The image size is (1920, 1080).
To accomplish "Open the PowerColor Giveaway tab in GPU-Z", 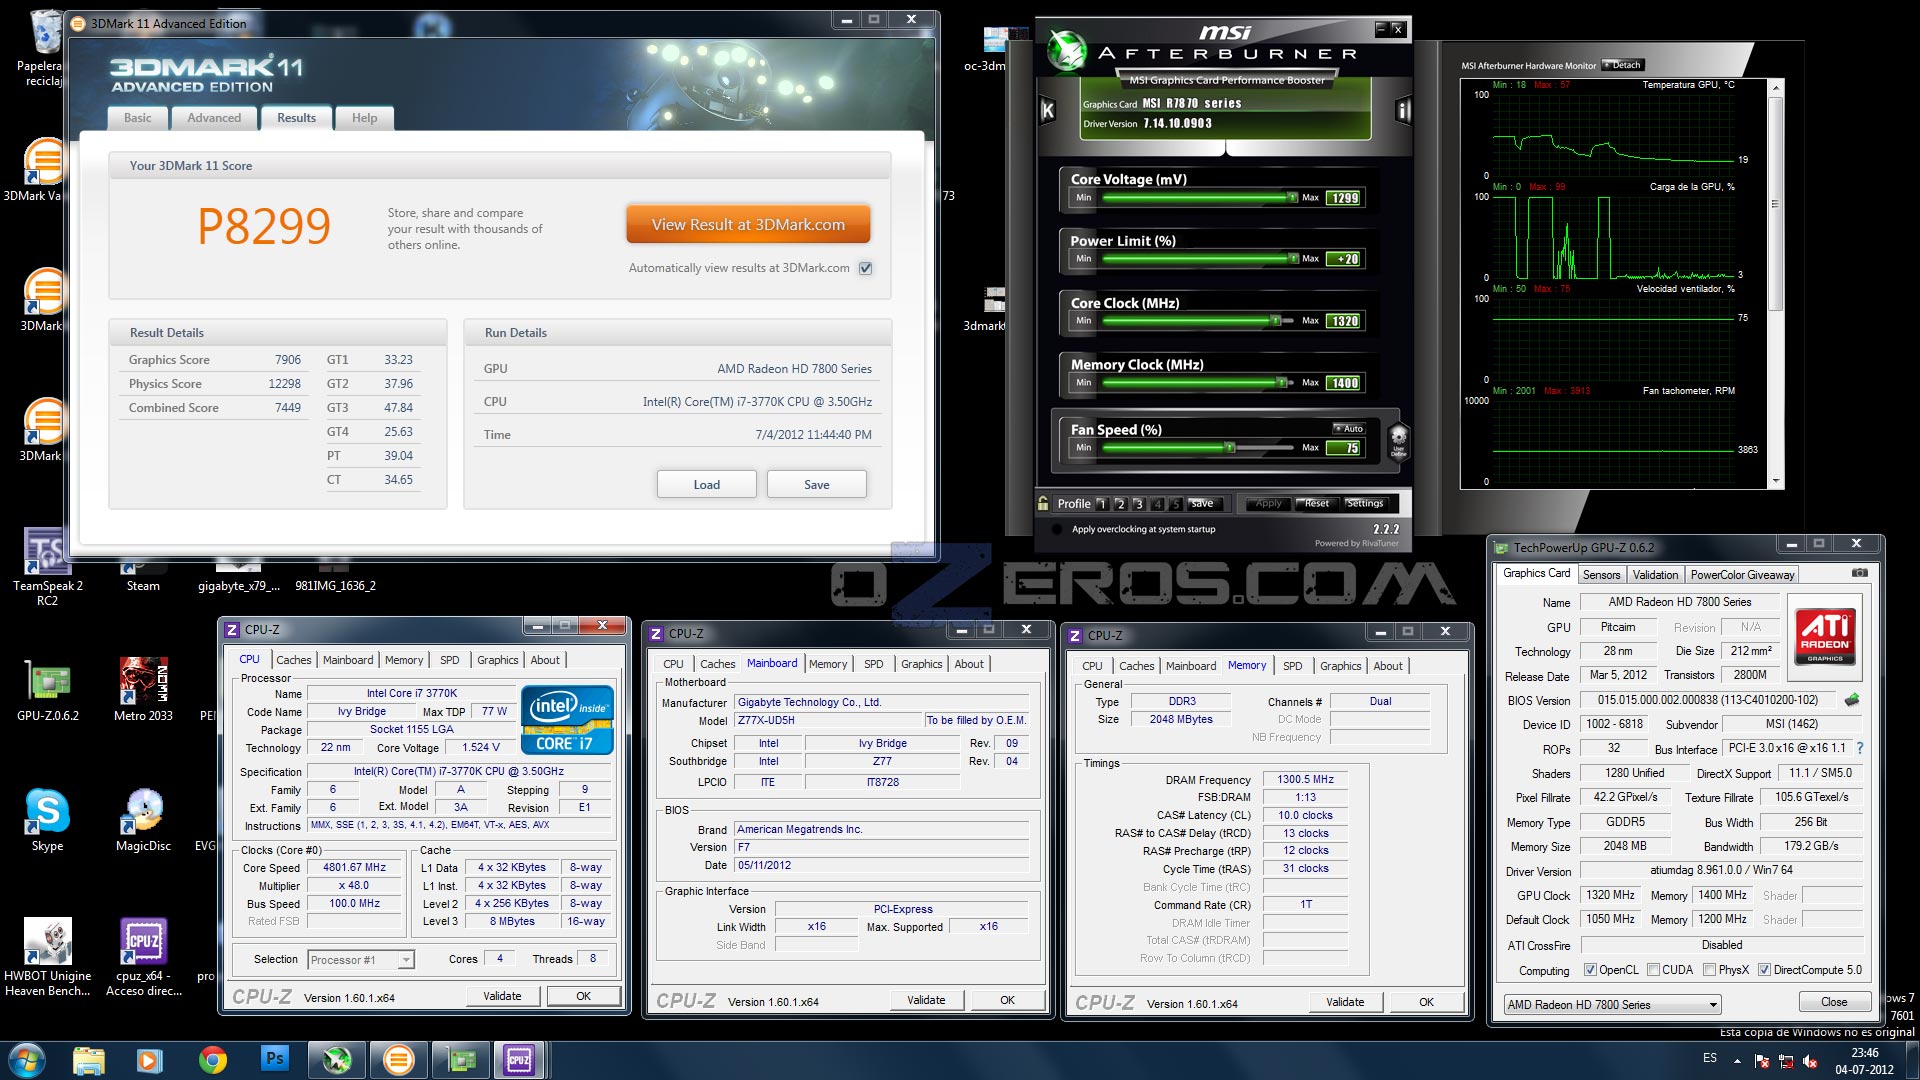I will coord(1742,574).
